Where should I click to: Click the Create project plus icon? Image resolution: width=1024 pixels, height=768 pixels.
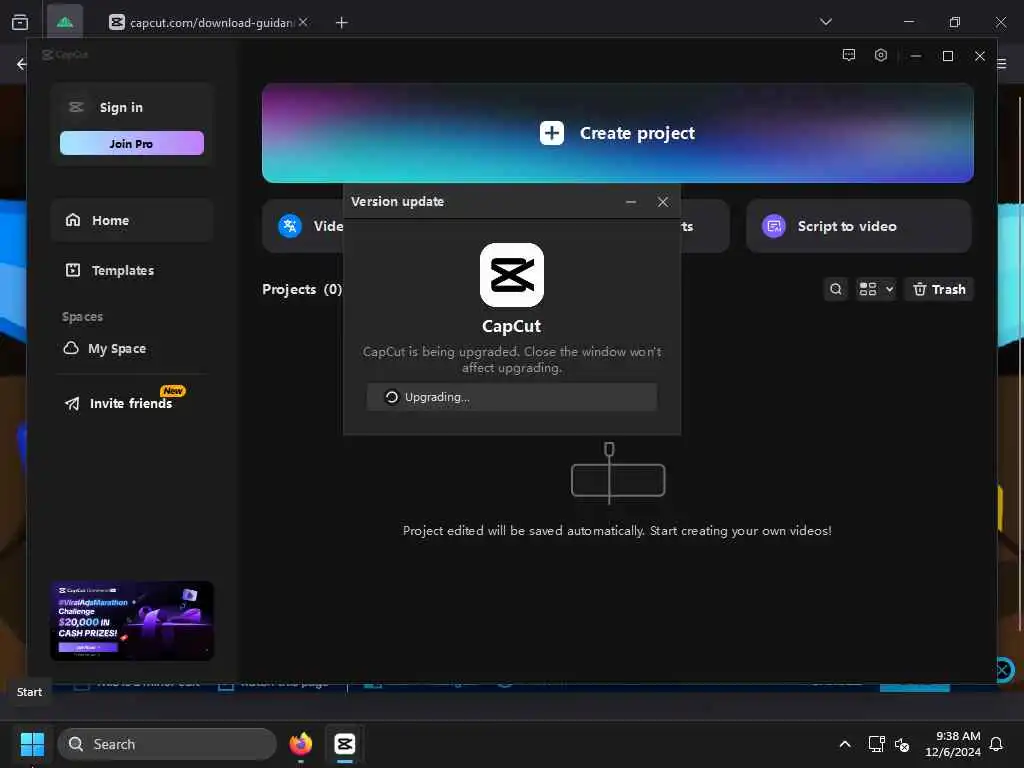click(551, 133)
